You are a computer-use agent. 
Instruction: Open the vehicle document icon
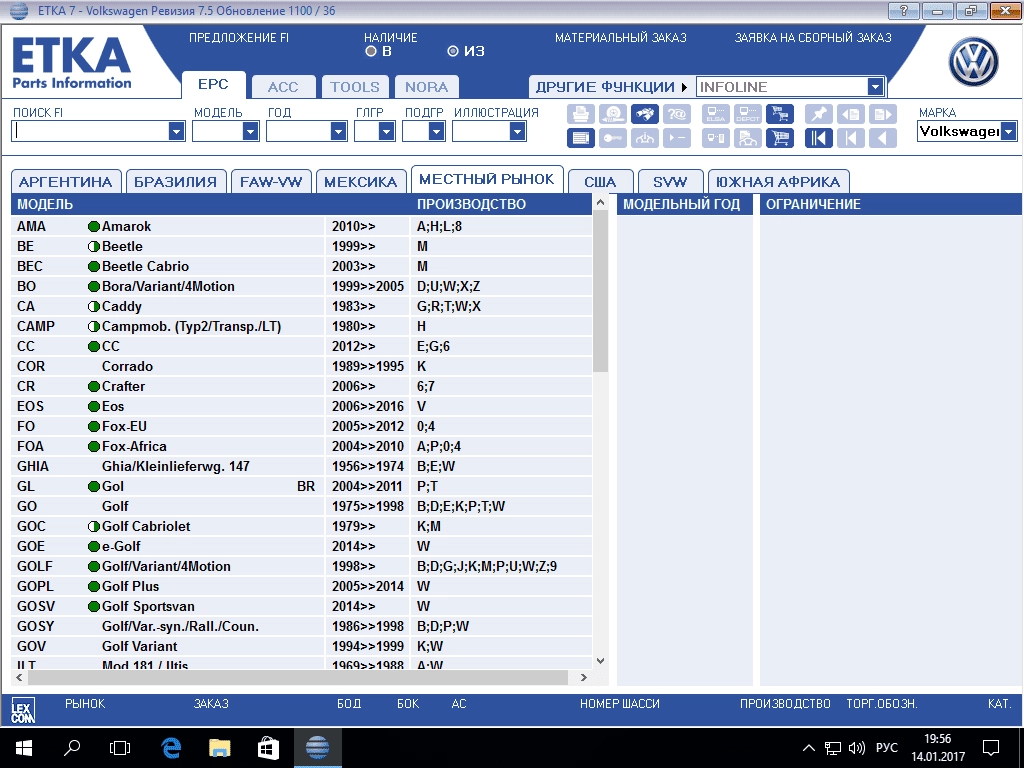tap(748, 138)
